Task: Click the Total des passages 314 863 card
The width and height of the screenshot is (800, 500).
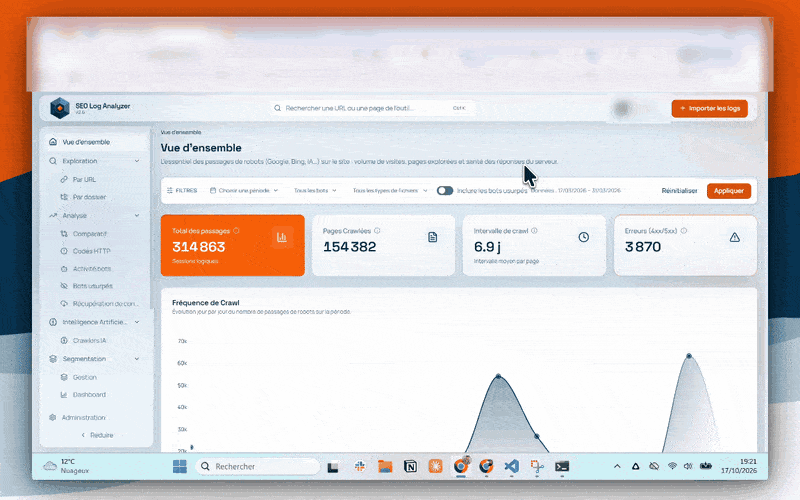Action: coord(233,245)
